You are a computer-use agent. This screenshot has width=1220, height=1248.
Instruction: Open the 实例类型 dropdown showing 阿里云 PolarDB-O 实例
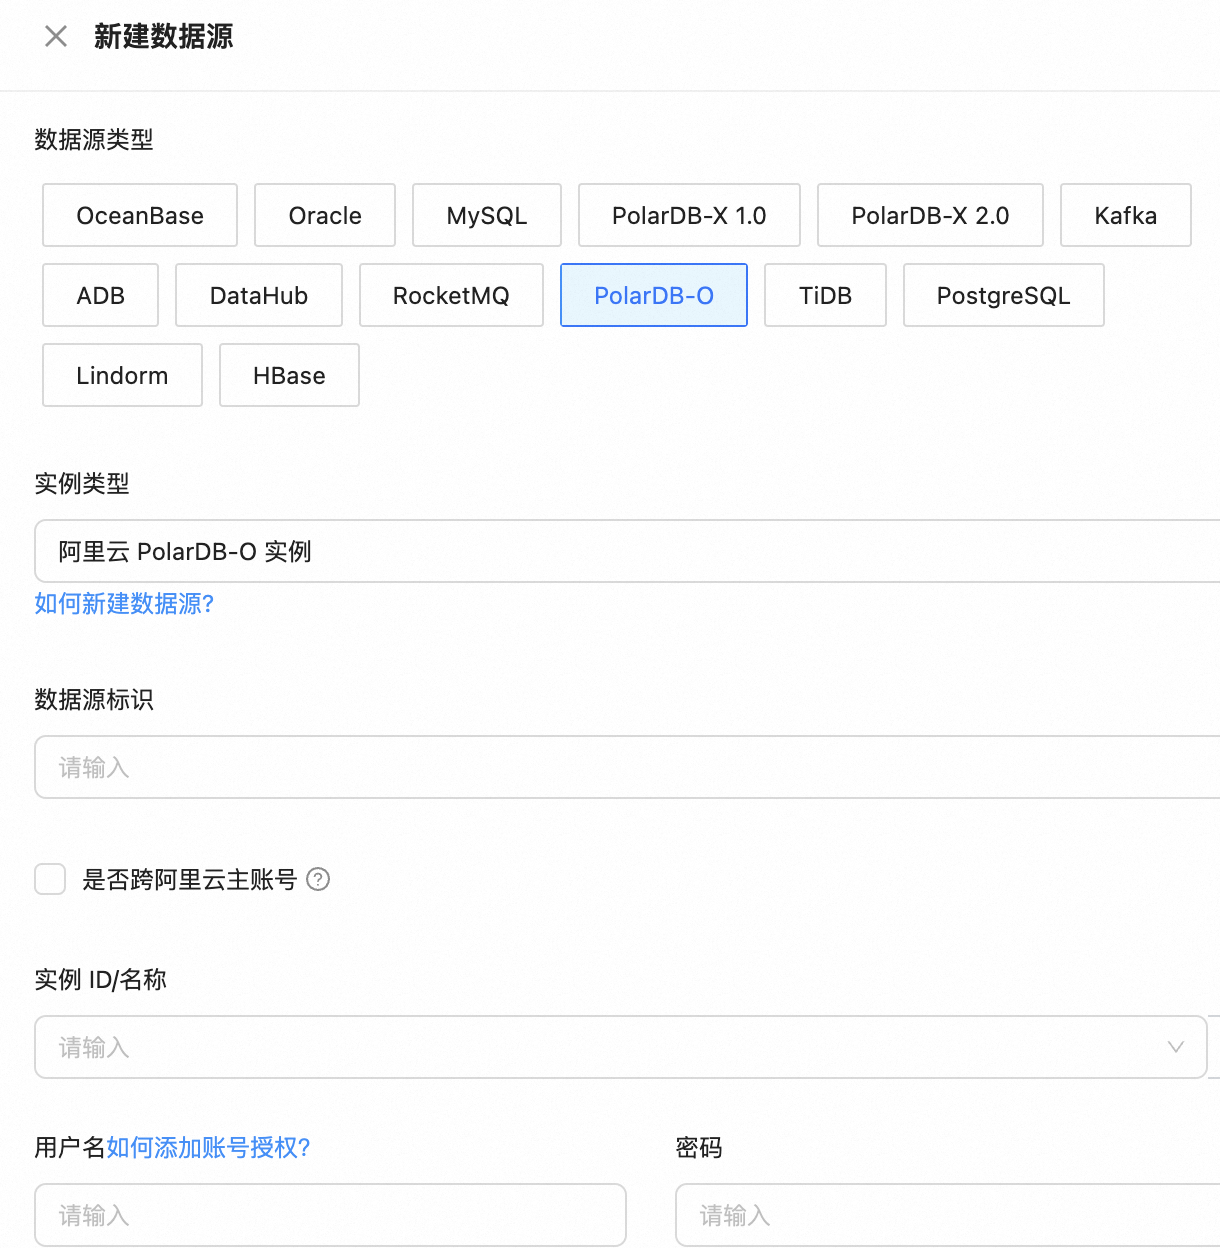pos(627,551)
